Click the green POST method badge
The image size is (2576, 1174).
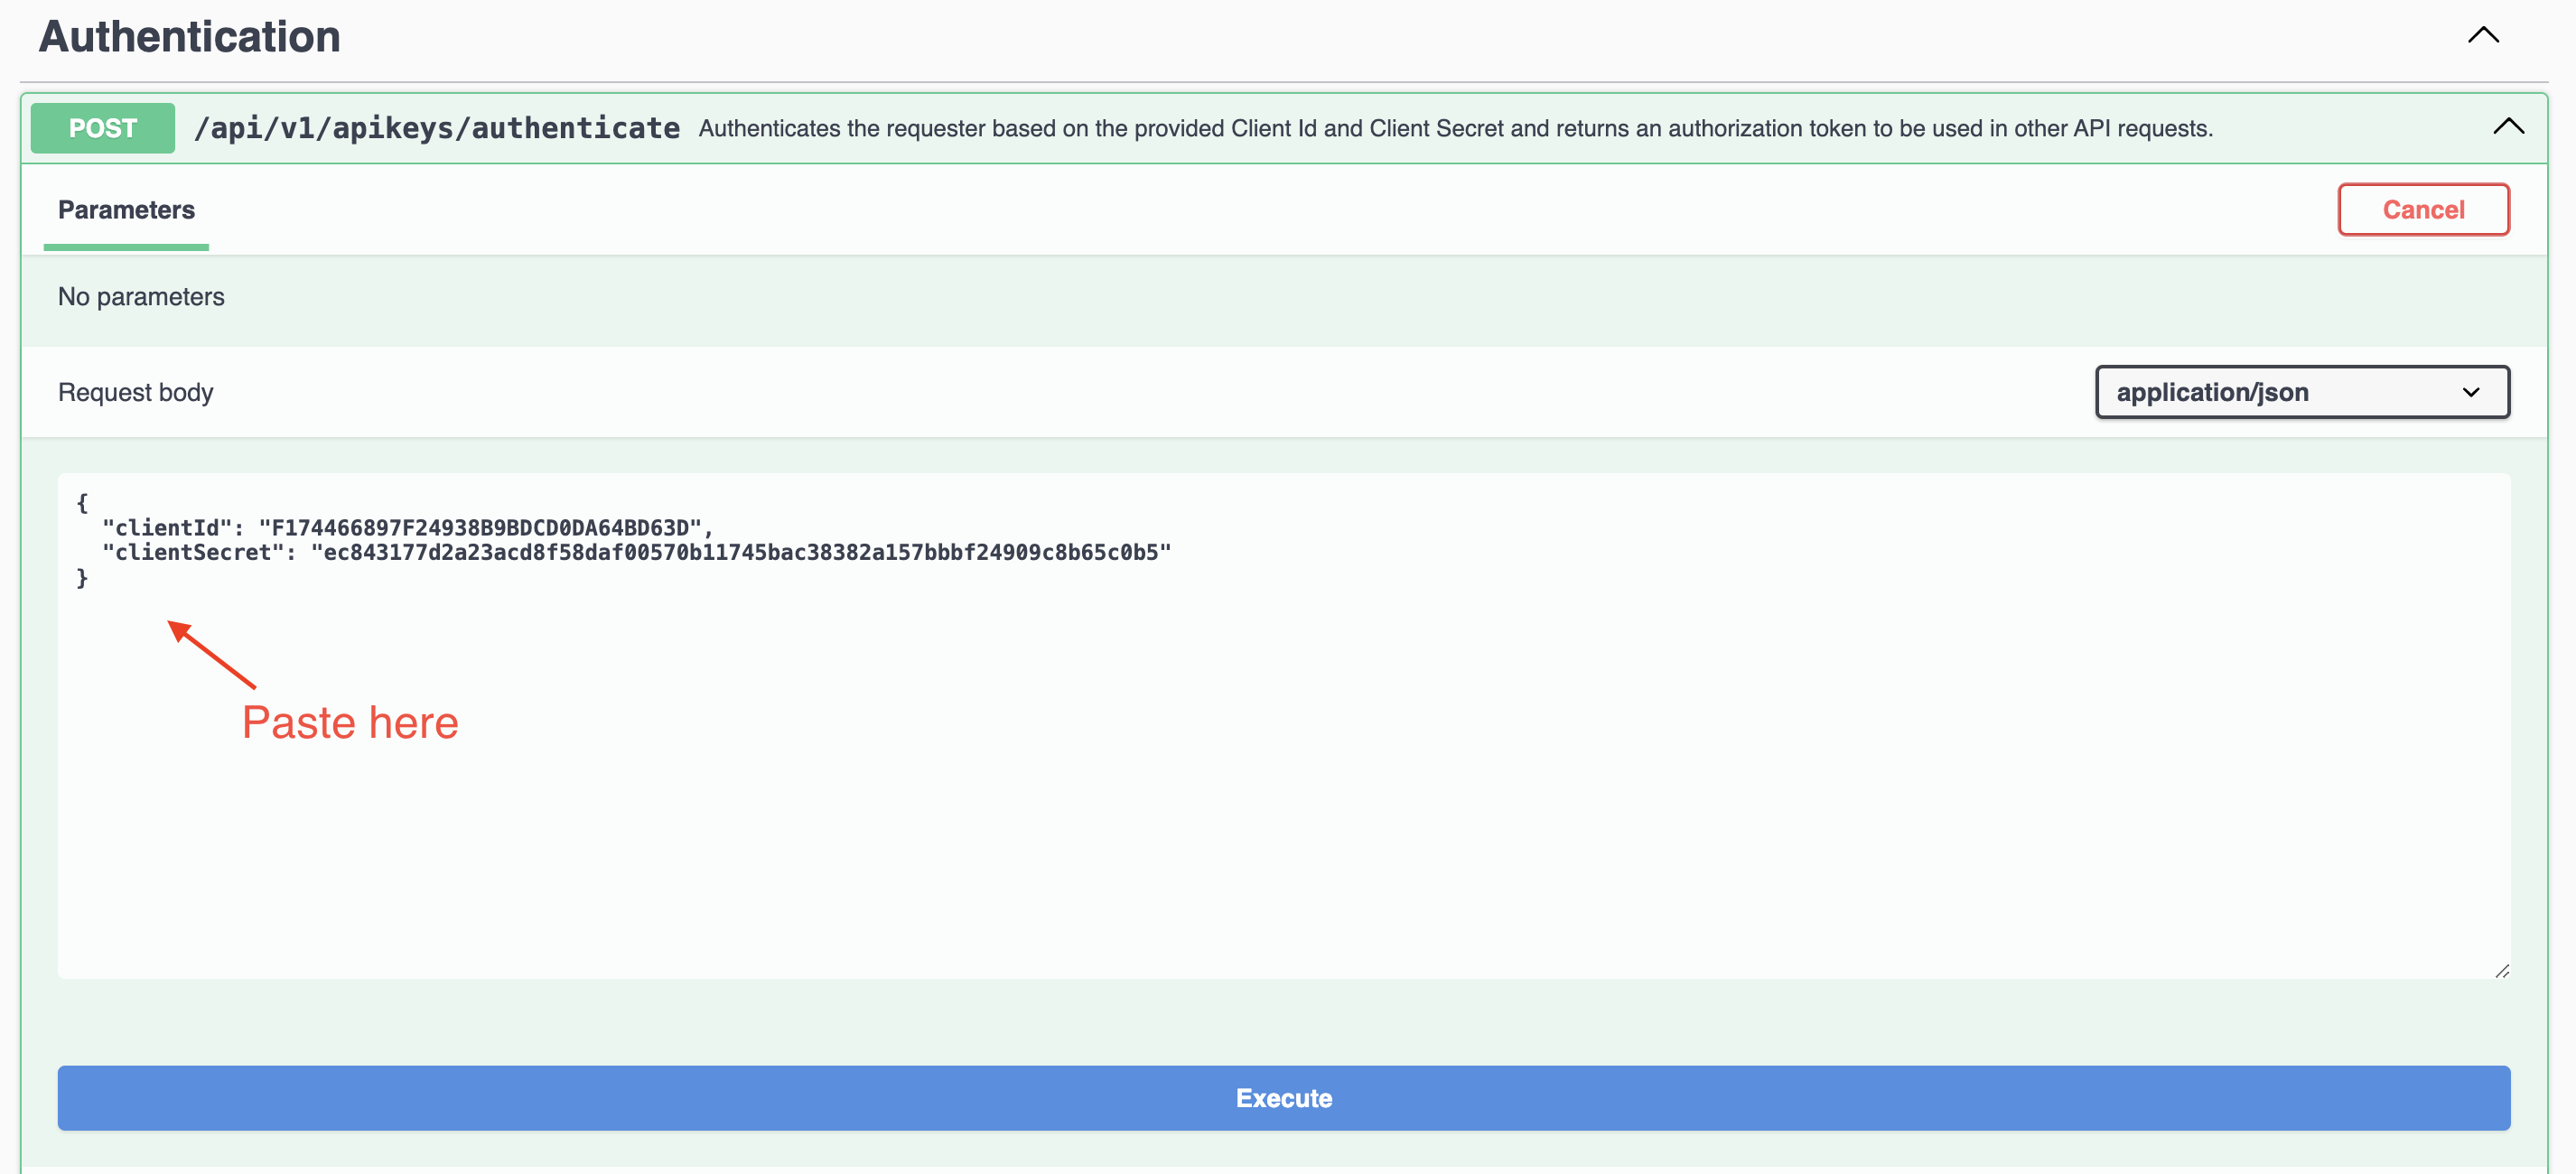pyautogui.click(x=103, y=128)
